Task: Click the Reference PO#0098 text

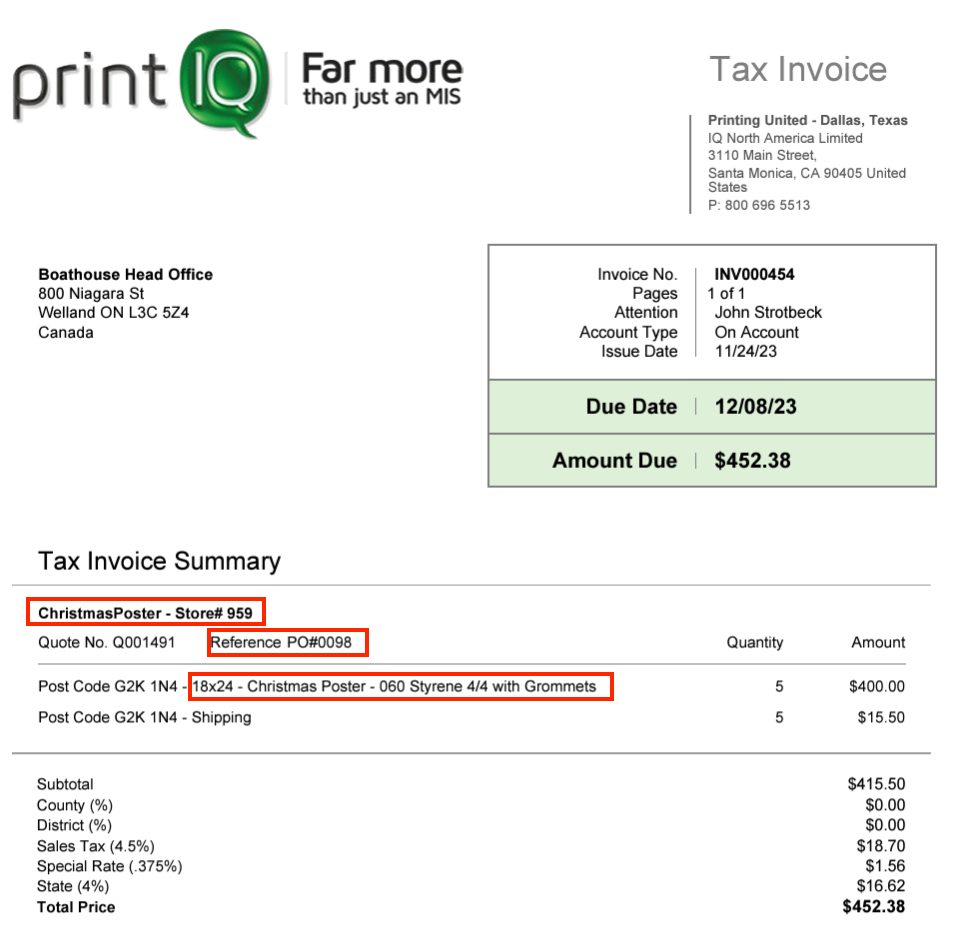Action: 287,642
